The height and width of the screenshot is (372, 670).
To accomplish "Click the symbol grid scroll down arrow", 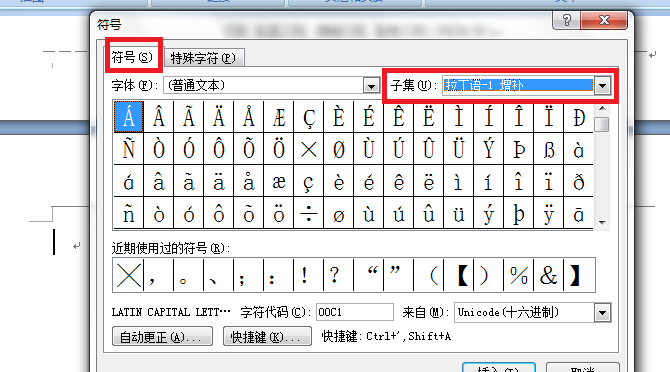I will point(602,223).
